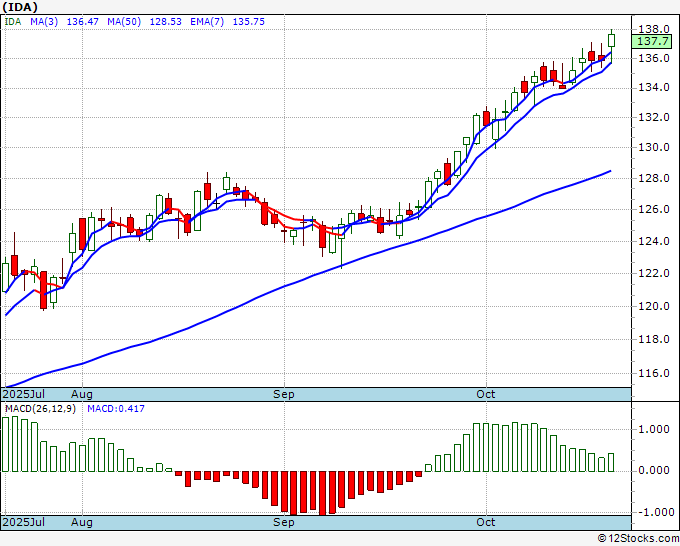Click the 138.0 price axis label
The height and width of the screenshot is (546, 680).
tap(654, 29)
